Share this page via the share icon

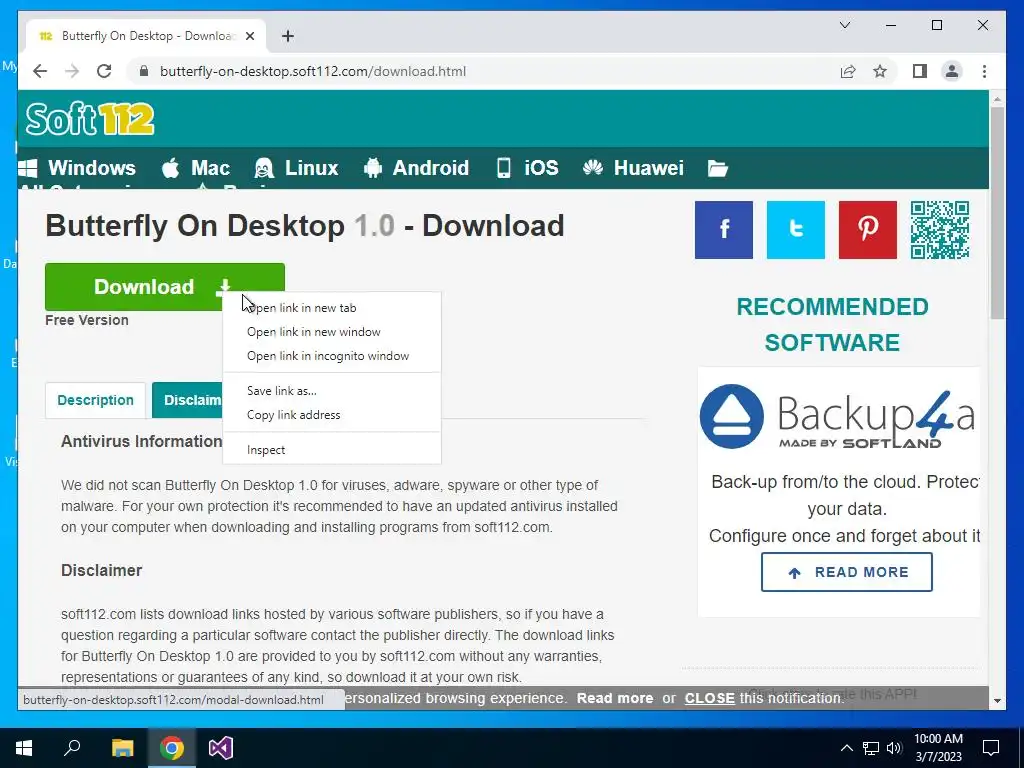tap(848, 71)
